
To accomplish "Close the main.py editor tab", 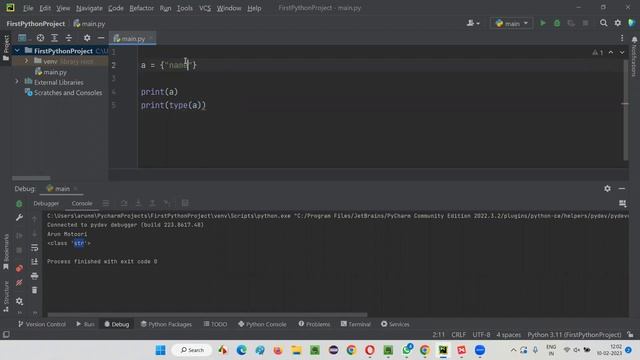I will click(x=151, y=38).
